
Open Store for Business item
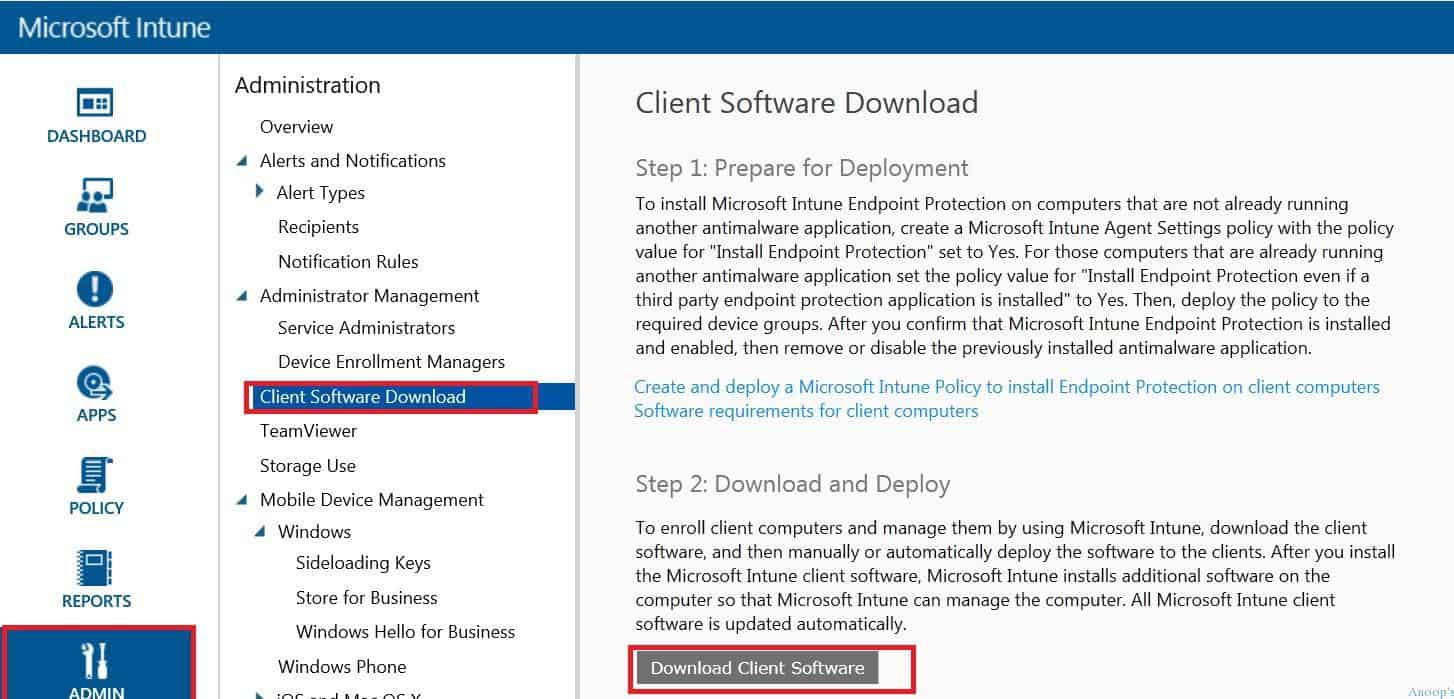point(366,598)
